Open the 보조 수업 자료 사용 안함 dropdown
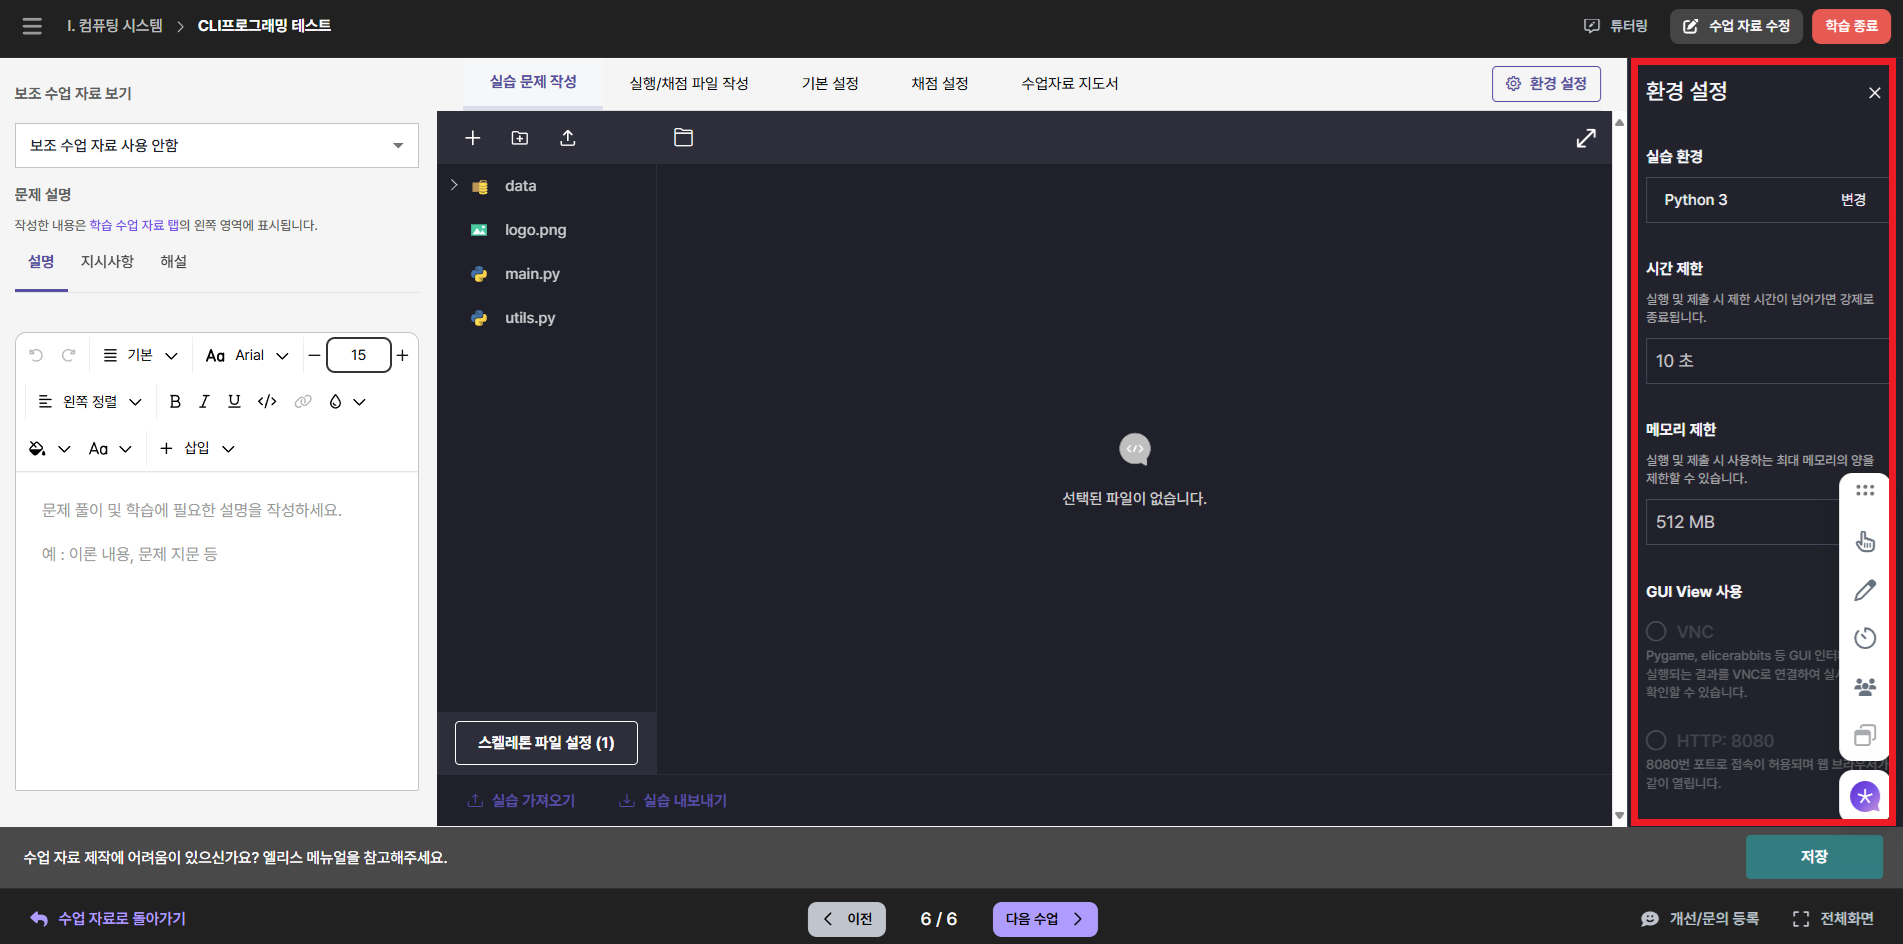 click(217, 145)
